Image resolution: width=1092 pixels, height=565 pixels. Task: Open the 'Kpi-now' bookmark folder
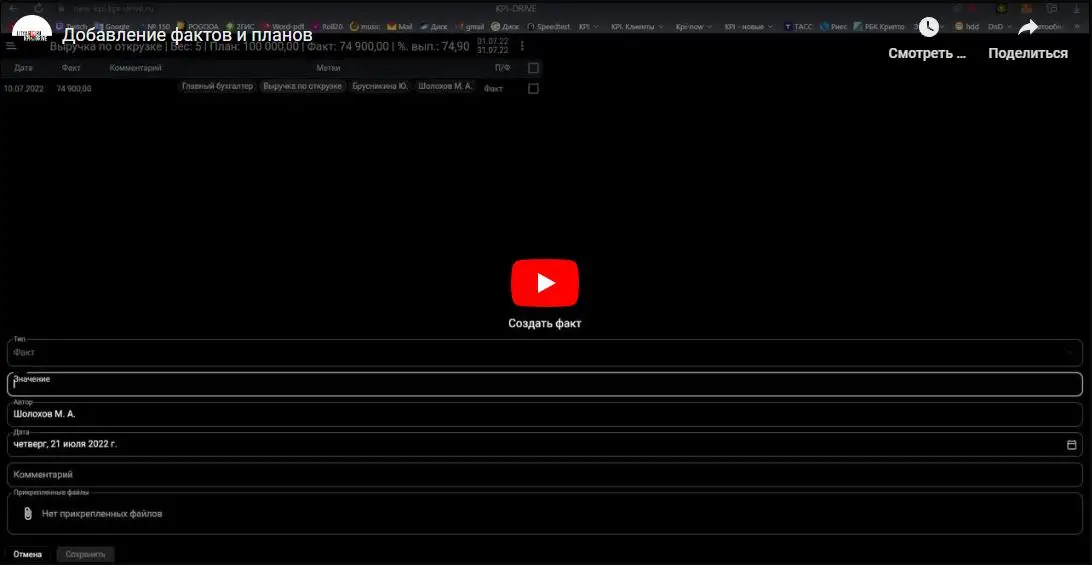coord(693,26)
